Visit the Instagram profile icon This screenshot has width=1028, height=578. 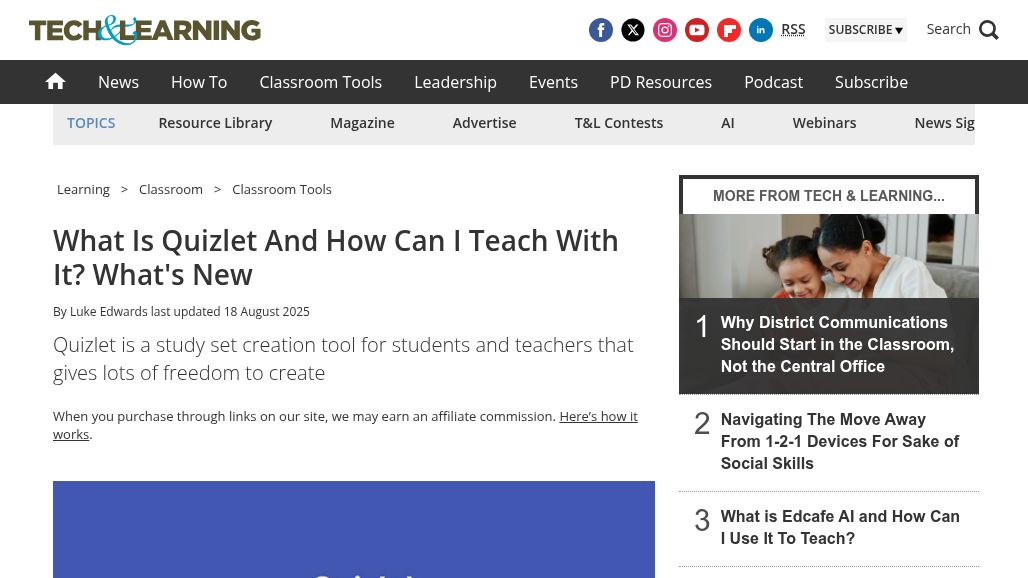[665, 30]
